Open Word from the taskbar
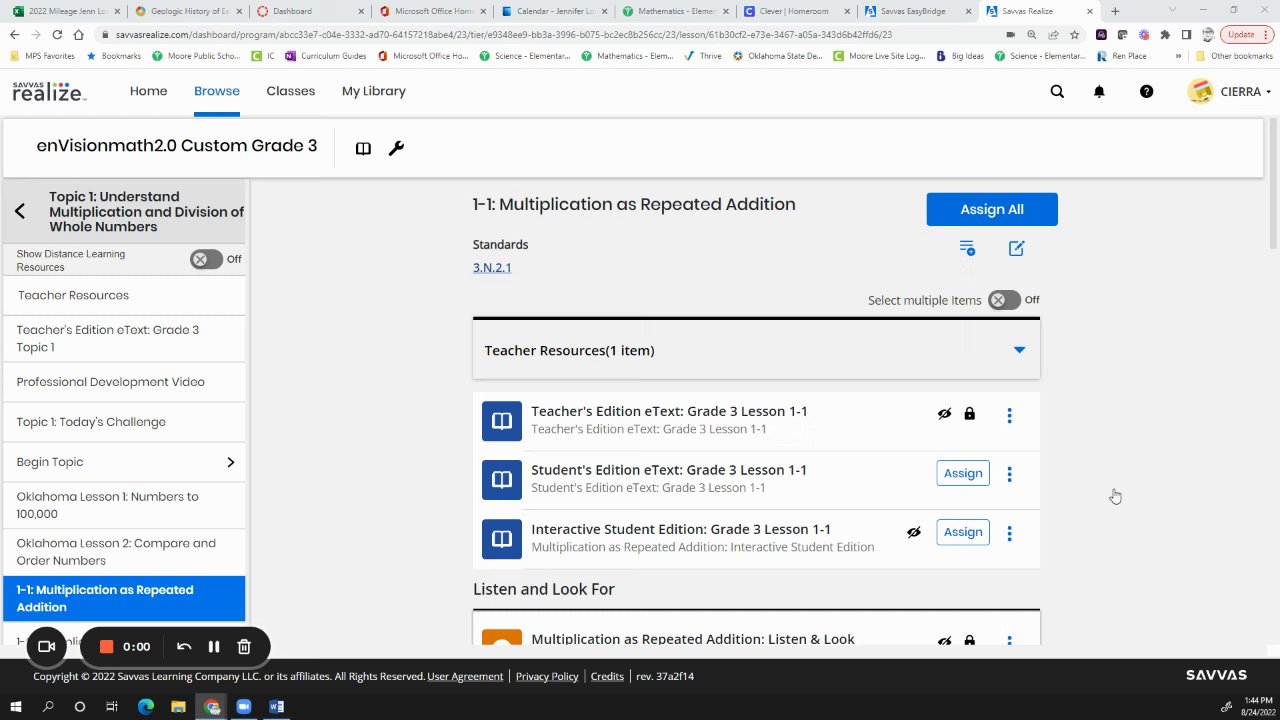Viewport: 1280px width, 720px height. 277,706
